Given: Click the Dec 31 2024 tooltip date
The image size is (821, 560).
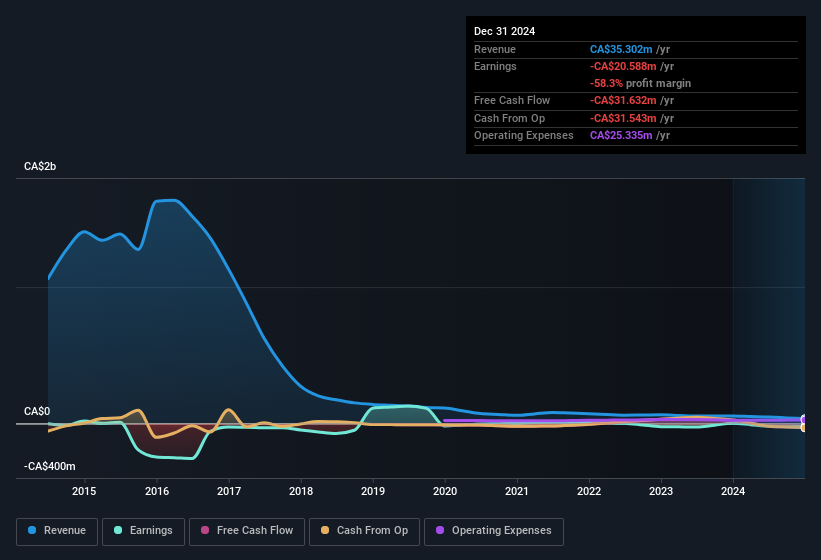Looking at the screenshot, I should pyautogui.click(x=504, y=31).
